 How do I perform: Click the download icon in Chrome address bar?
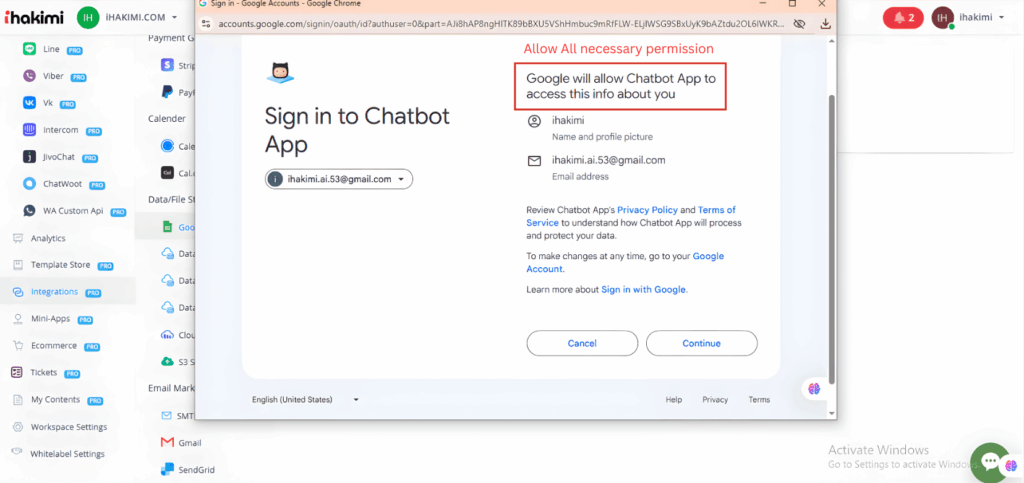point(826,23)
